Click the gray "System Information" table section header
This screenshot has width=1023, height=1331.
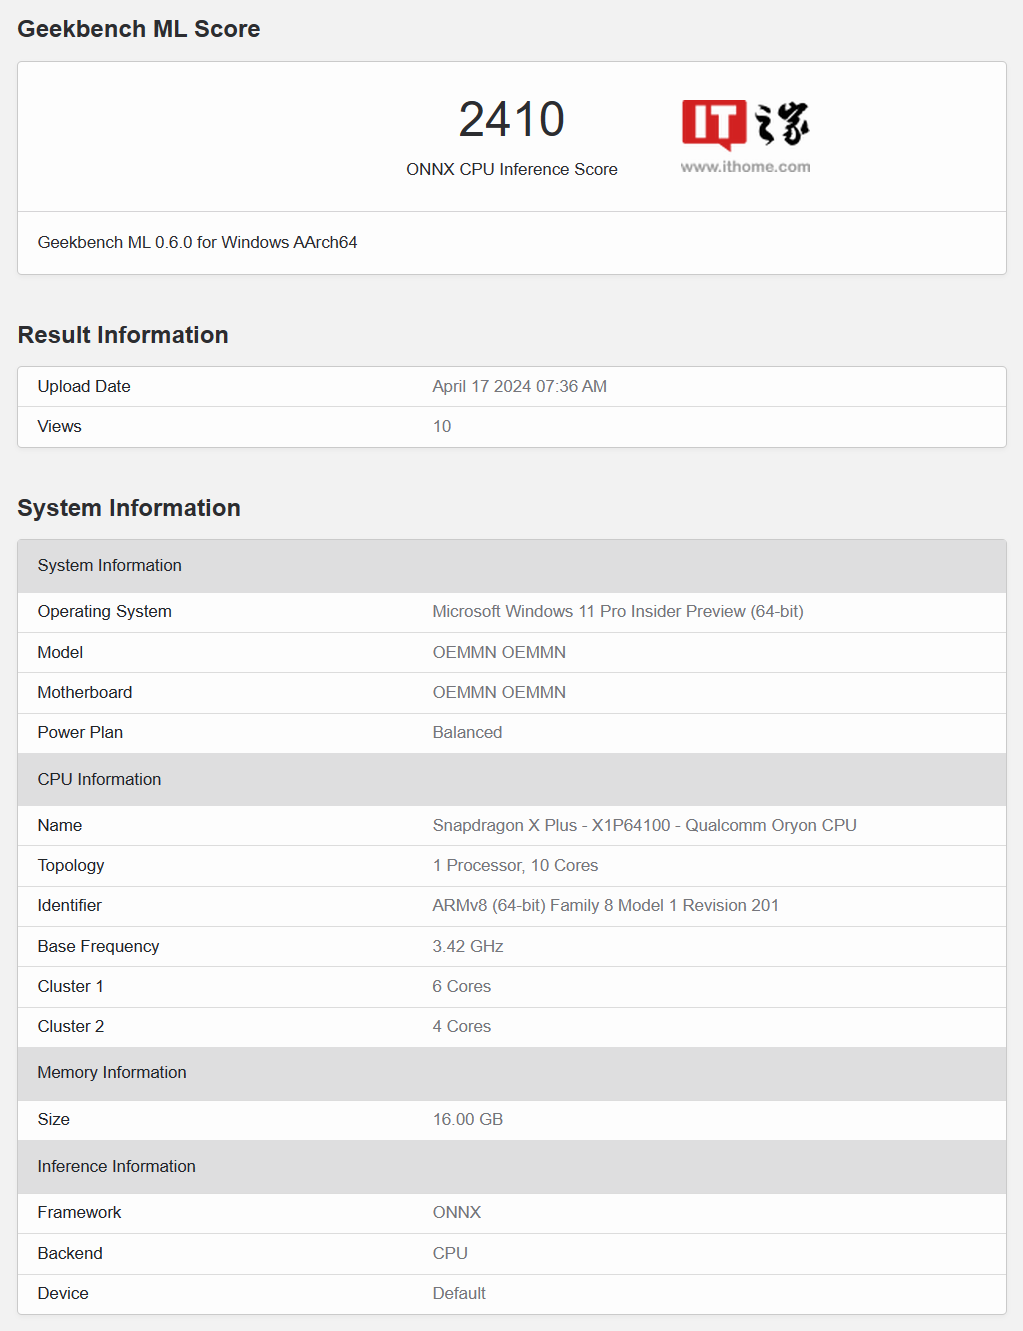[x=512, y=566]
